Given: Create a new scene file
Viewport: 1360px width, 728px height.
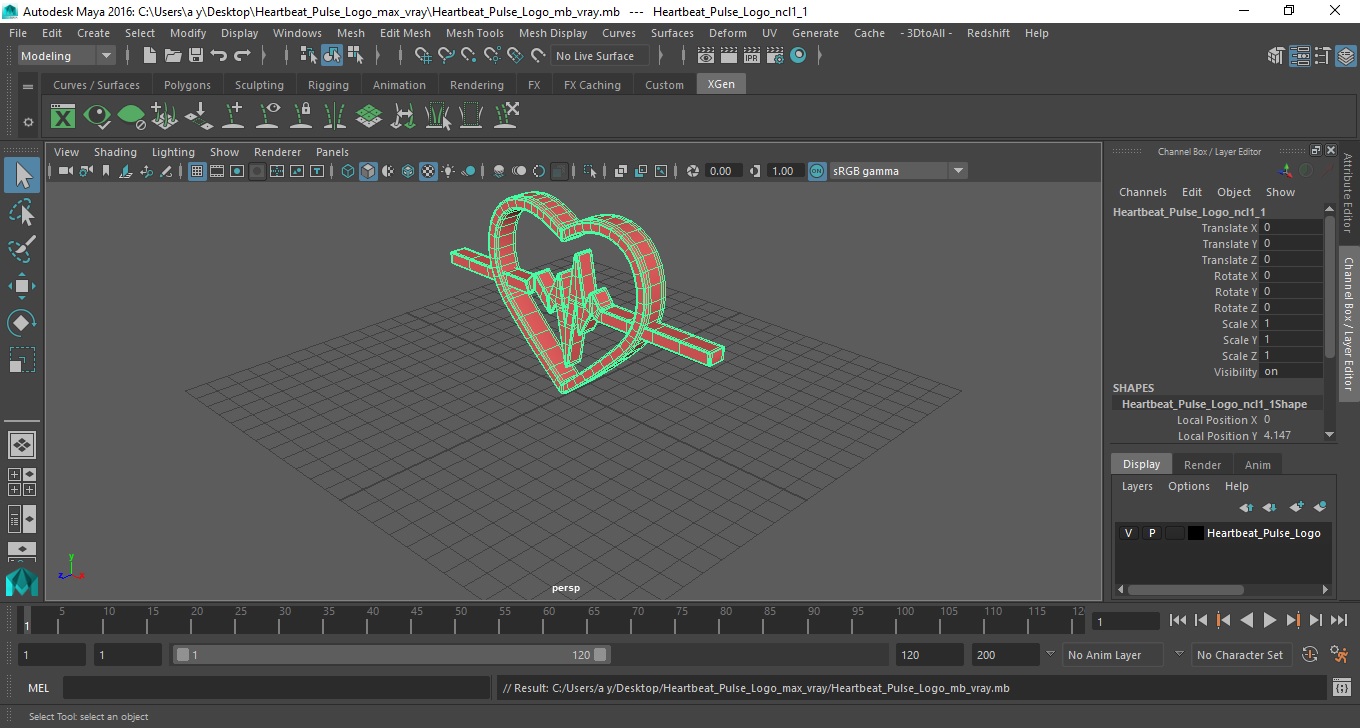Looking at the screenshot, I should (150, 56).
